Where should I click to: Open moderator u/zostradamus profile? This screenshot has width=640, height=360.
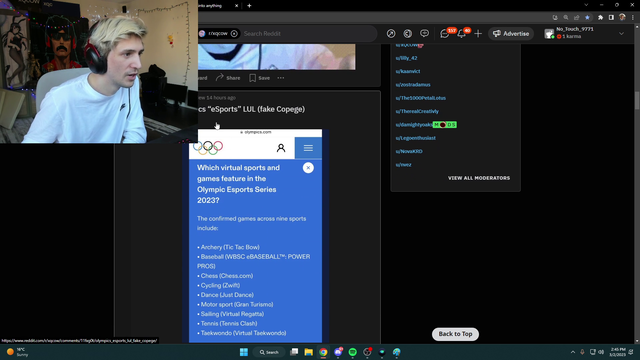click(413, 85)
